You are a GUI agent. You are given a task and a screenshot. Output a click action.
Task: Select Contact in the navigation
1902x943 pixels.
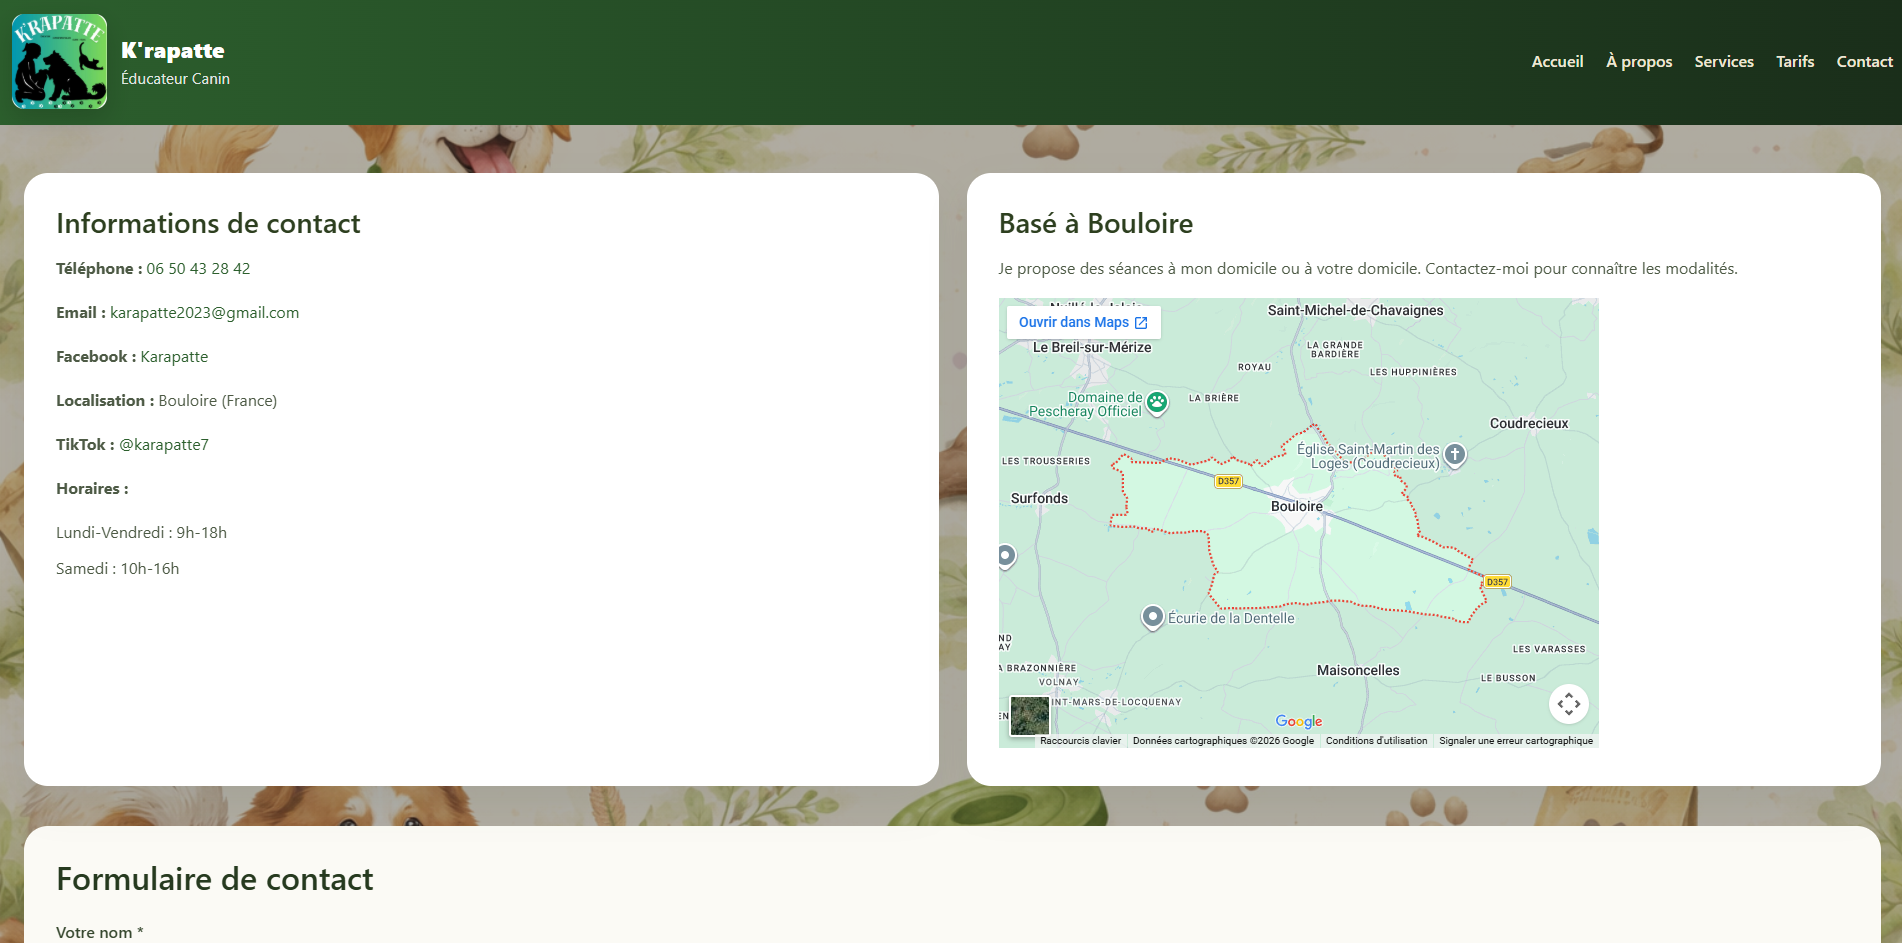tap(1864, 62)
